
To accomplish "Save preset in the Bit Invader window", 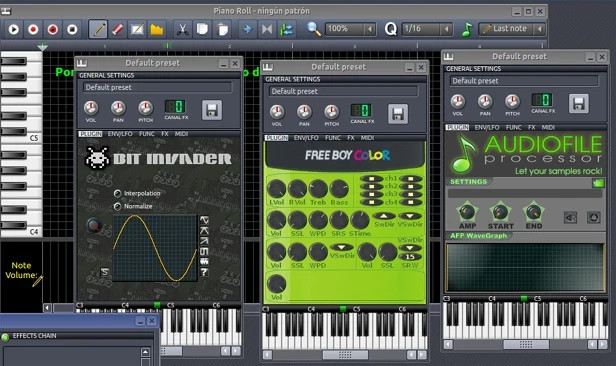I will (212, 110).
